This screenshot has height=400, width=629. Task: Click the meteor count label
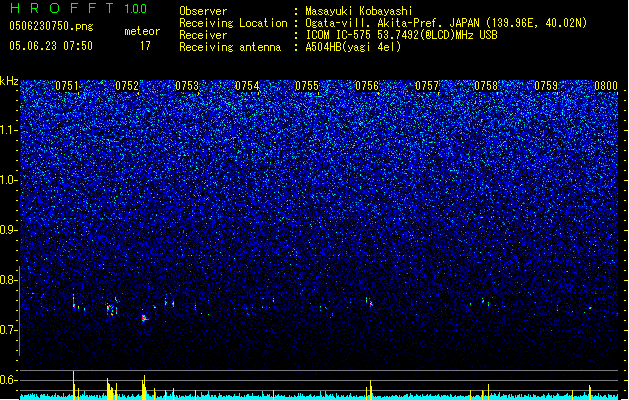click(142, 31)
